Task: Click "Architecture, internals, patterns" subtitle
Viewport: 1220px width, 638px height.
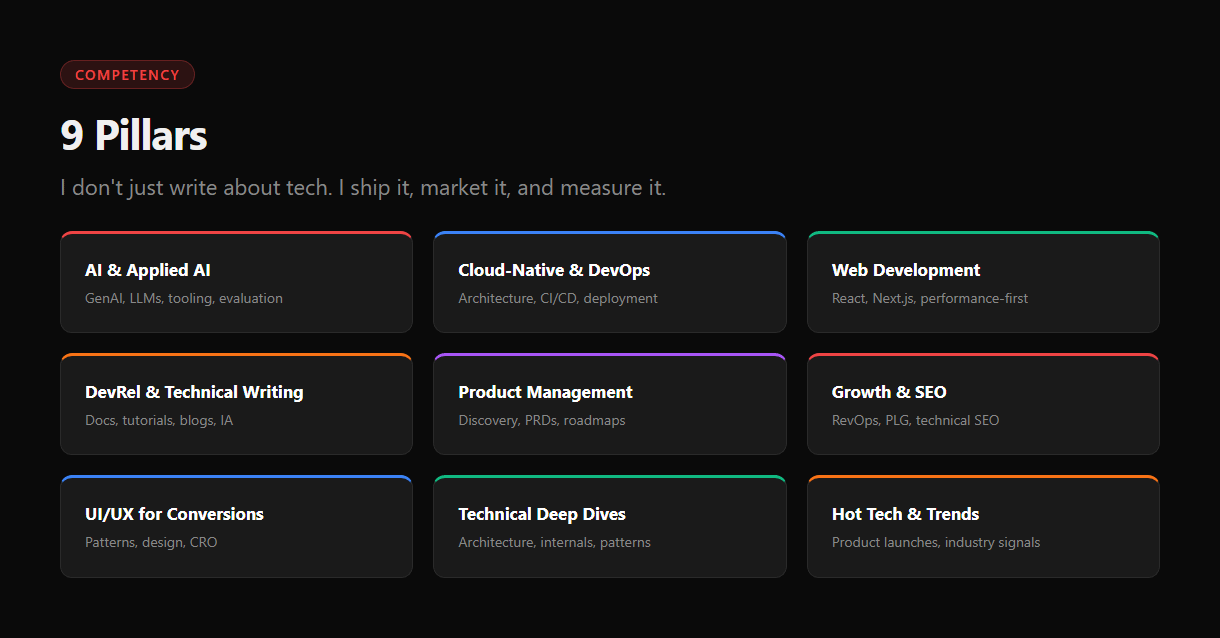Action: (555, 542)
